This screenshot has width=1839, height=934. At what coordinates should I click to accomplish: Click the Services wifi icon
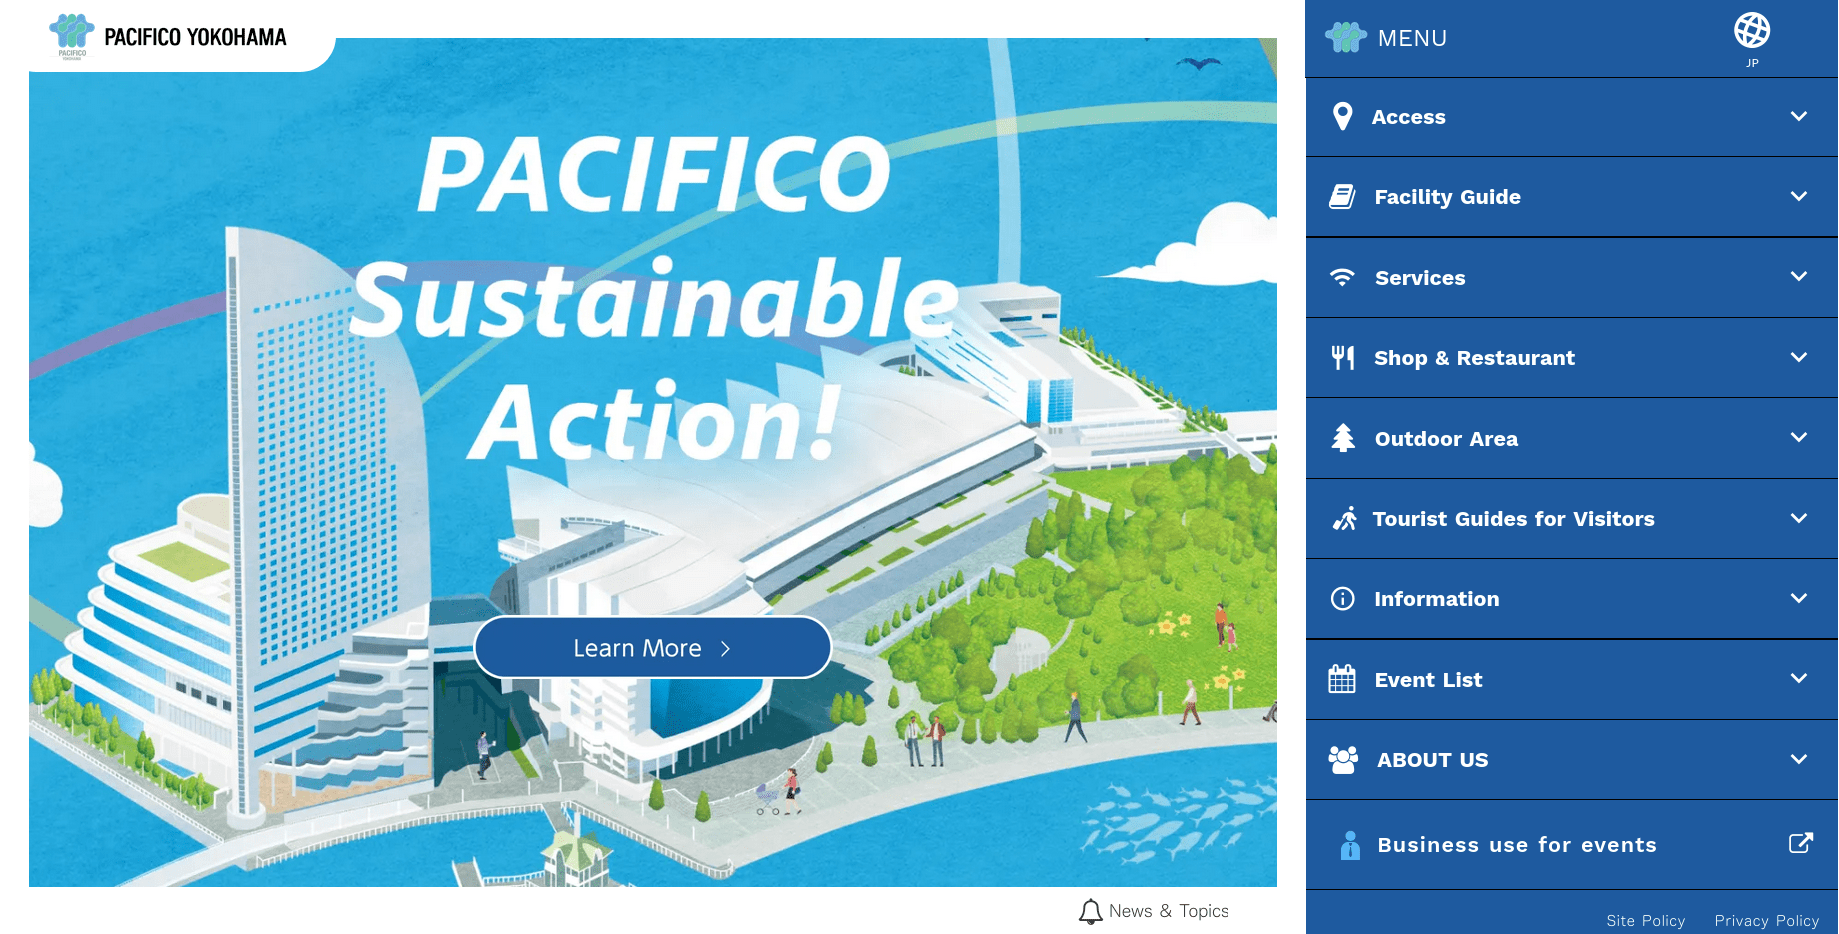(x=1342, y=277)
